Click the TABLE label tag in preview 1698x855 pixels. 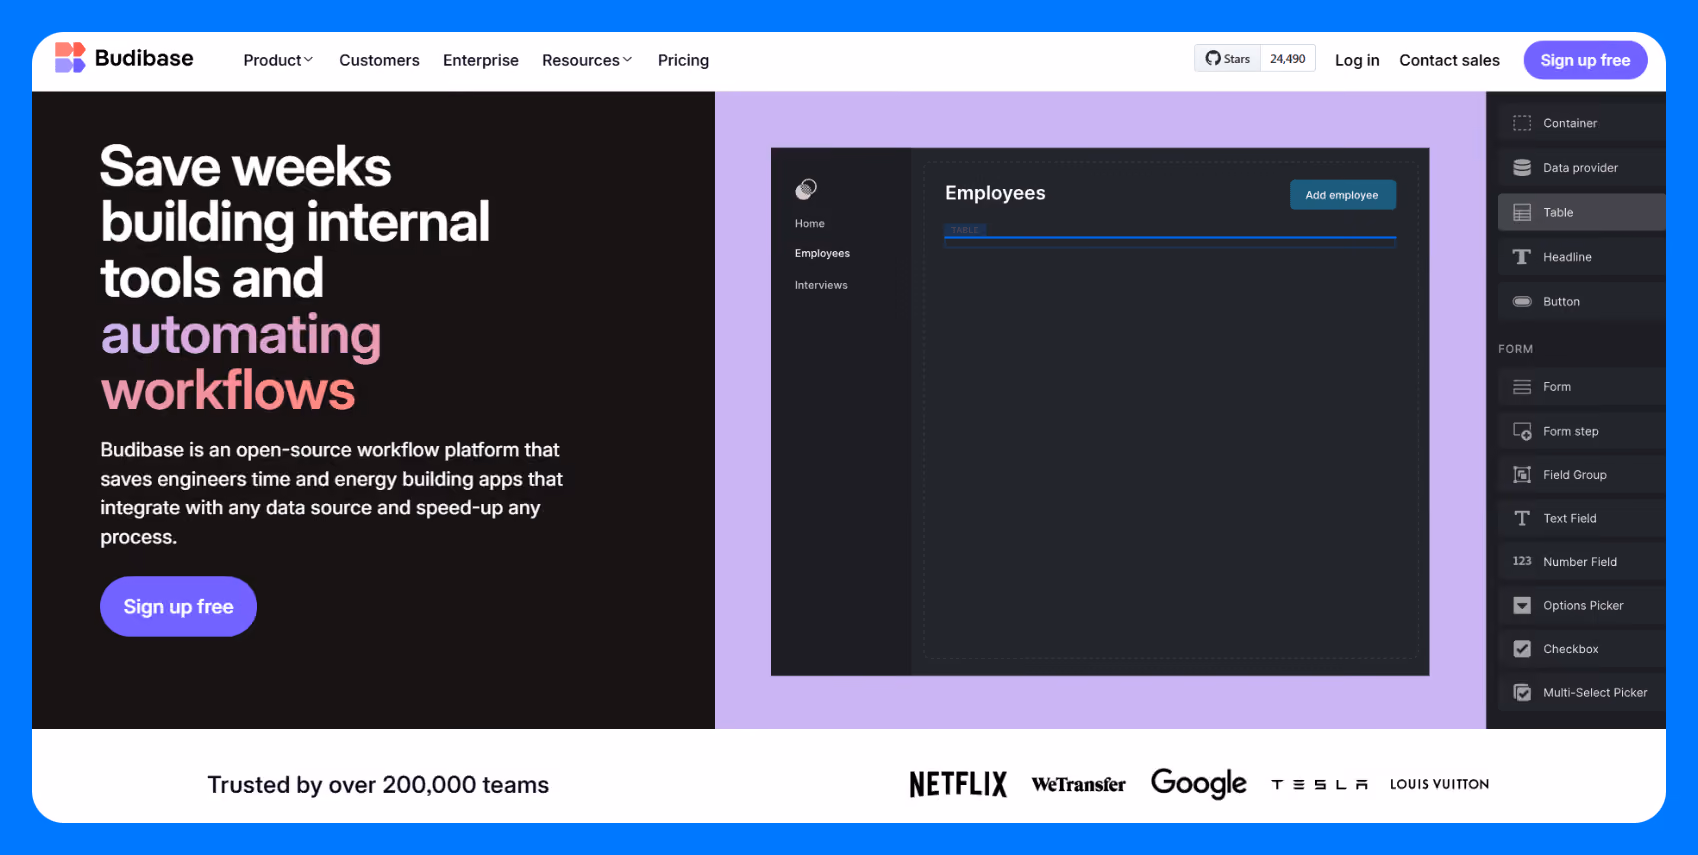click(x=965, y=230)
